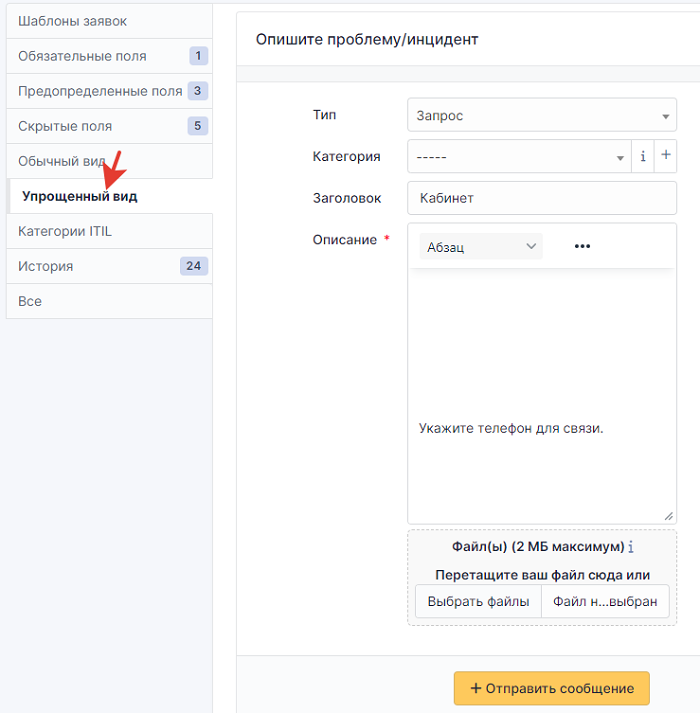Click the description editor resize handle
The image size is (700, 713).
point(668,516)
